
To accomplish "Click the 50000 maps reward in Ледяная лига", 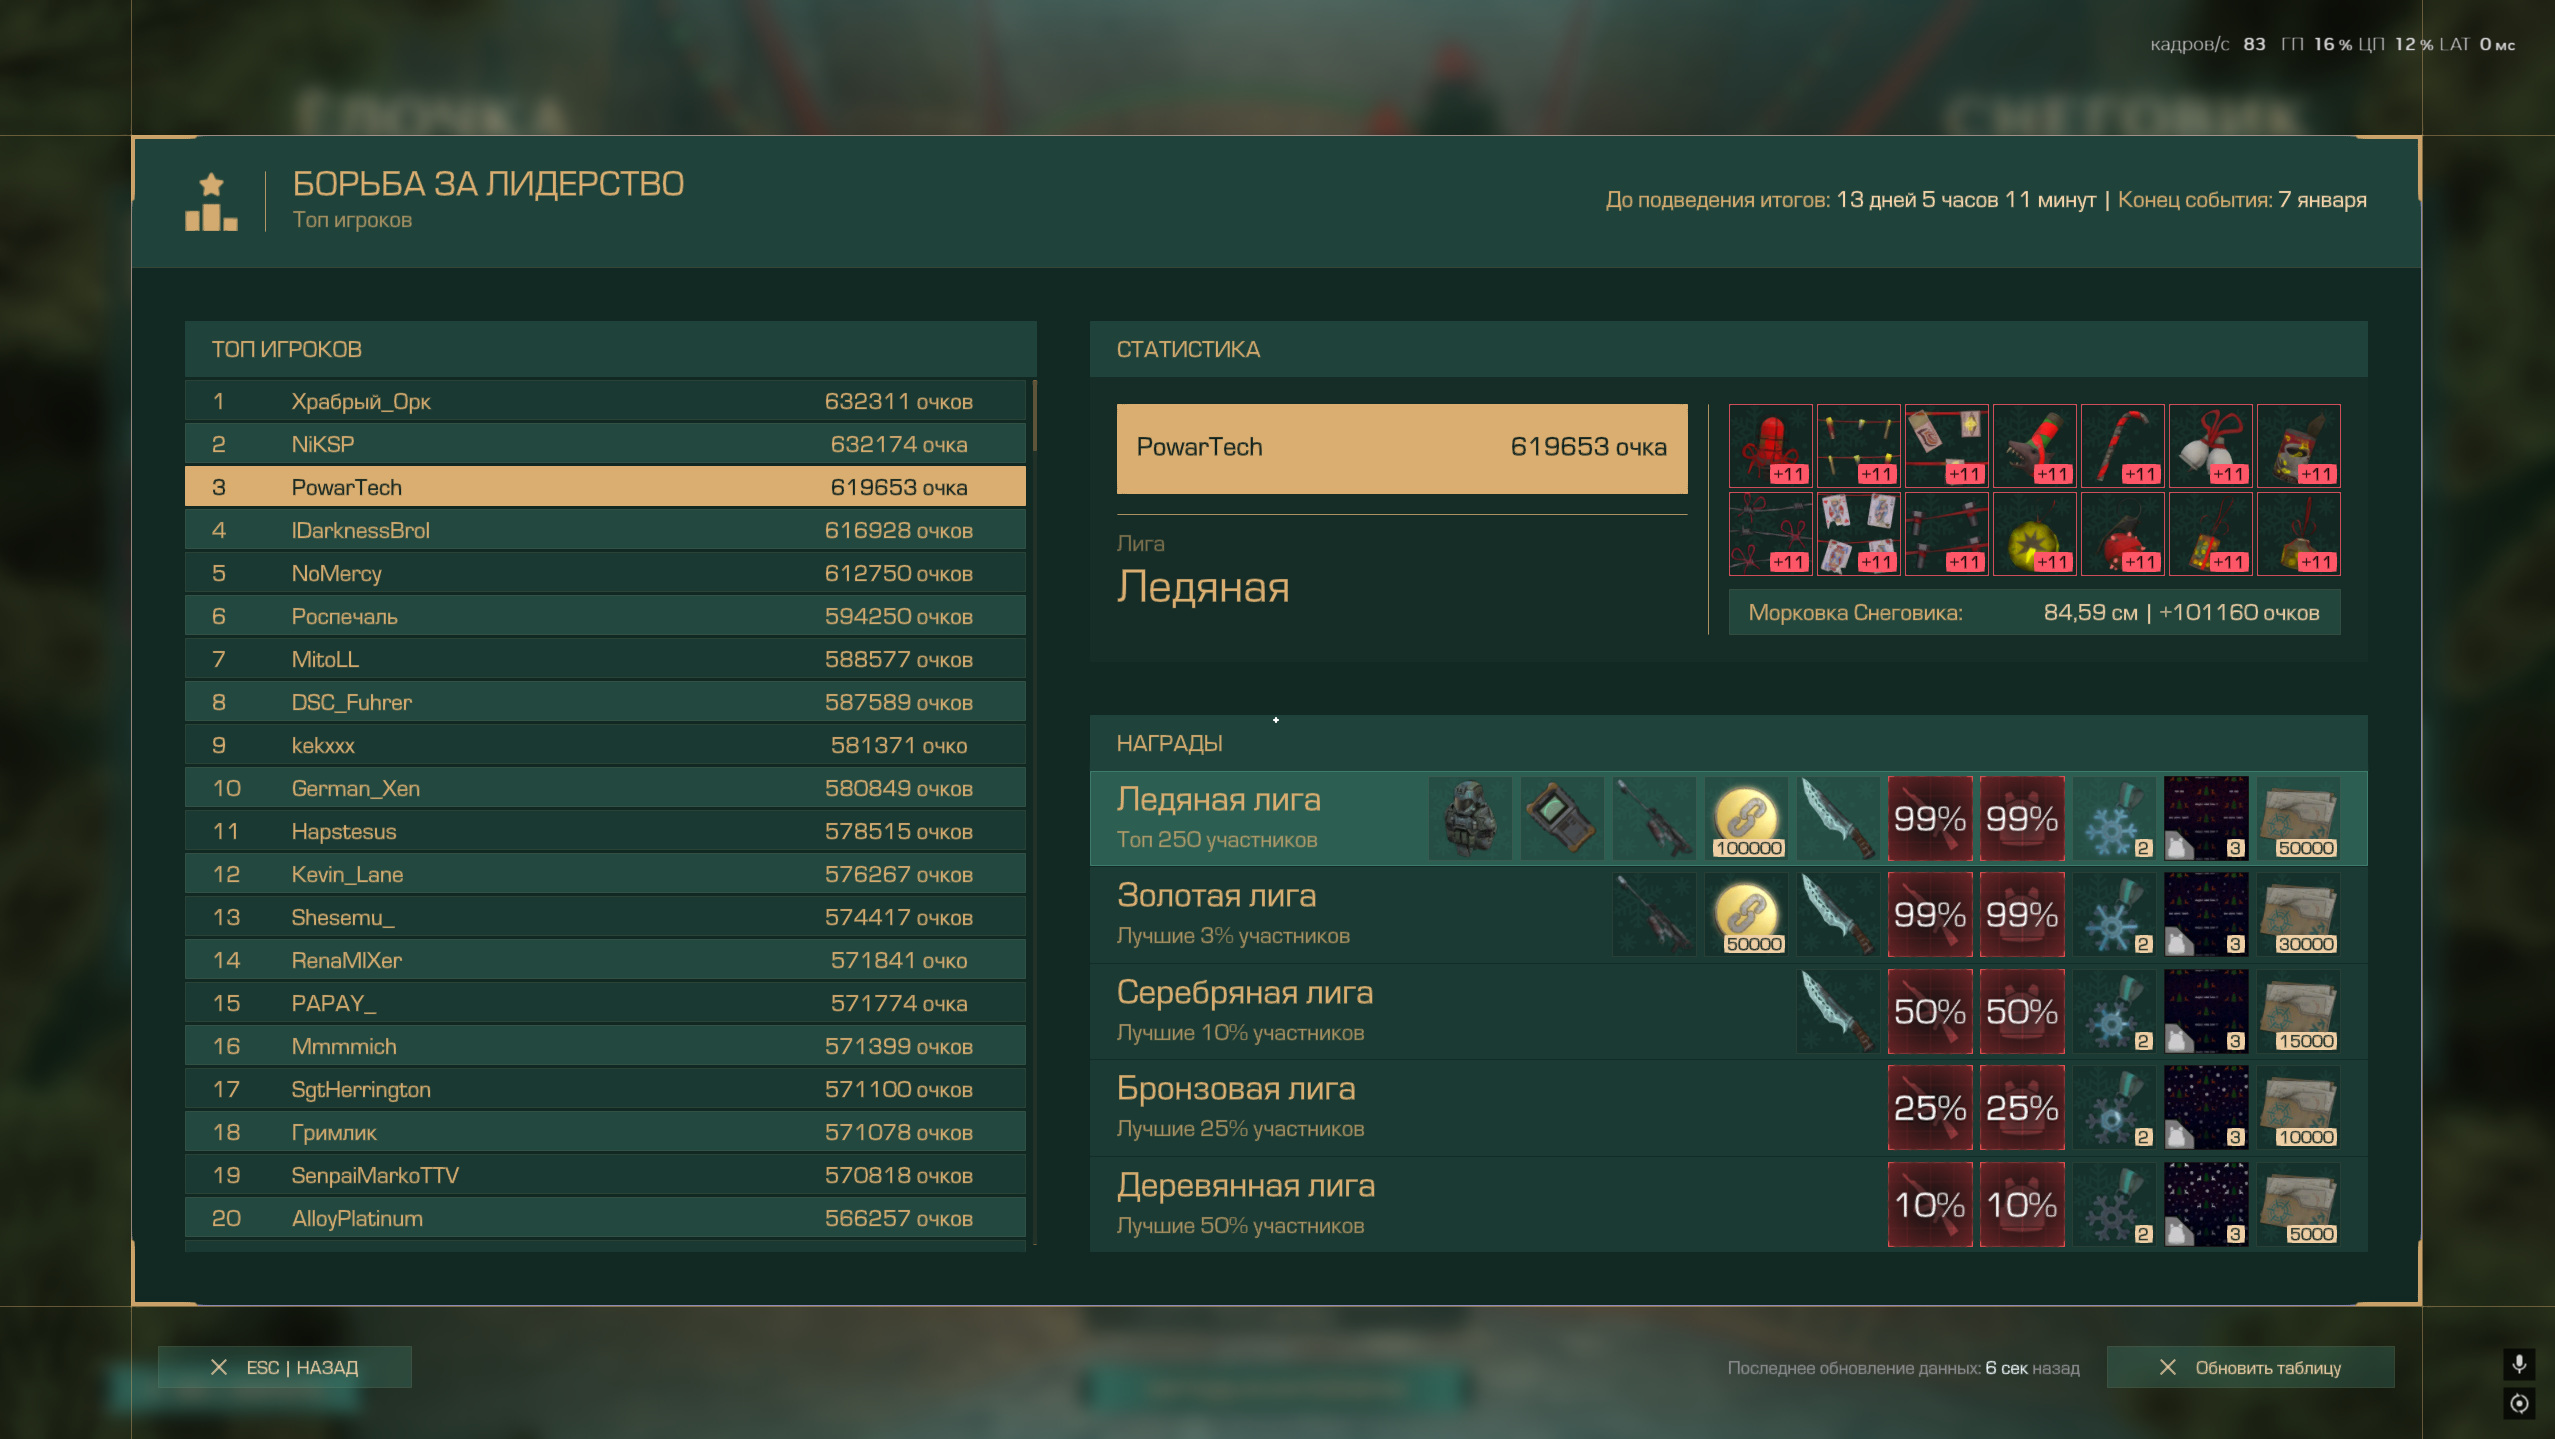I will tap(2298, 818).
